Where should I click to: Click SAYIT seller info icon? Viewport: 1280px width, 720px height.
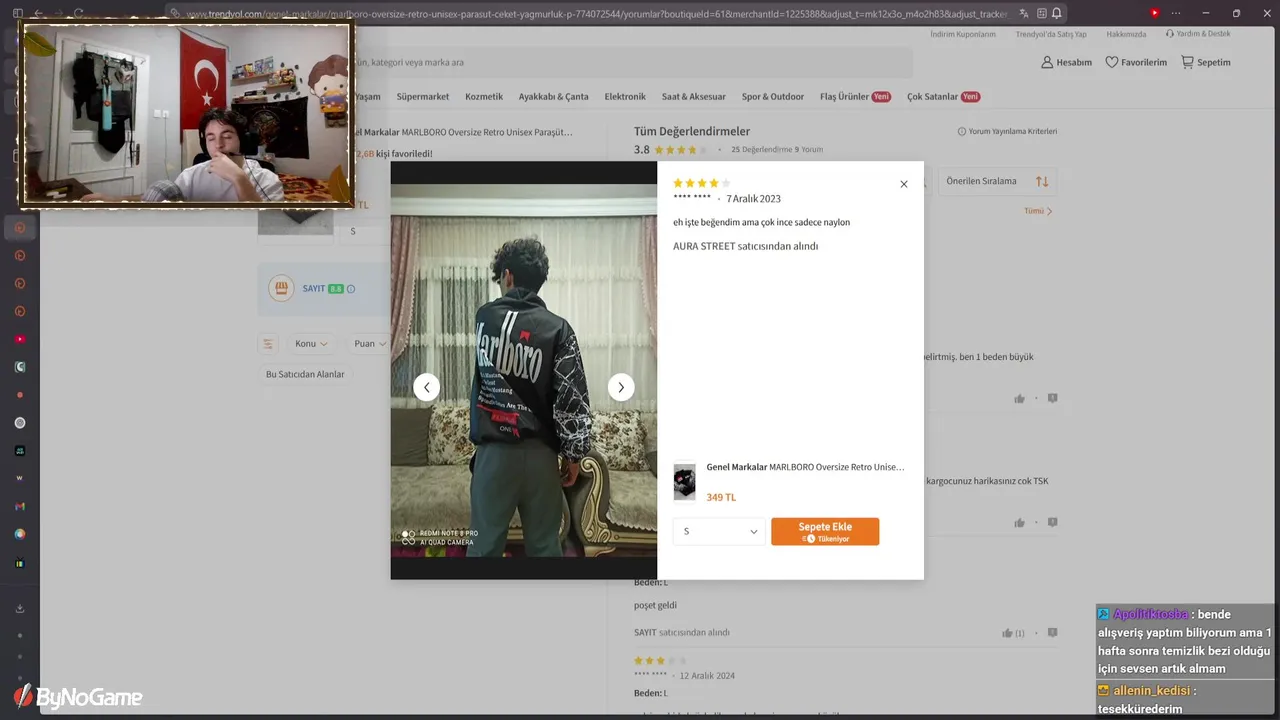point(351,289)
